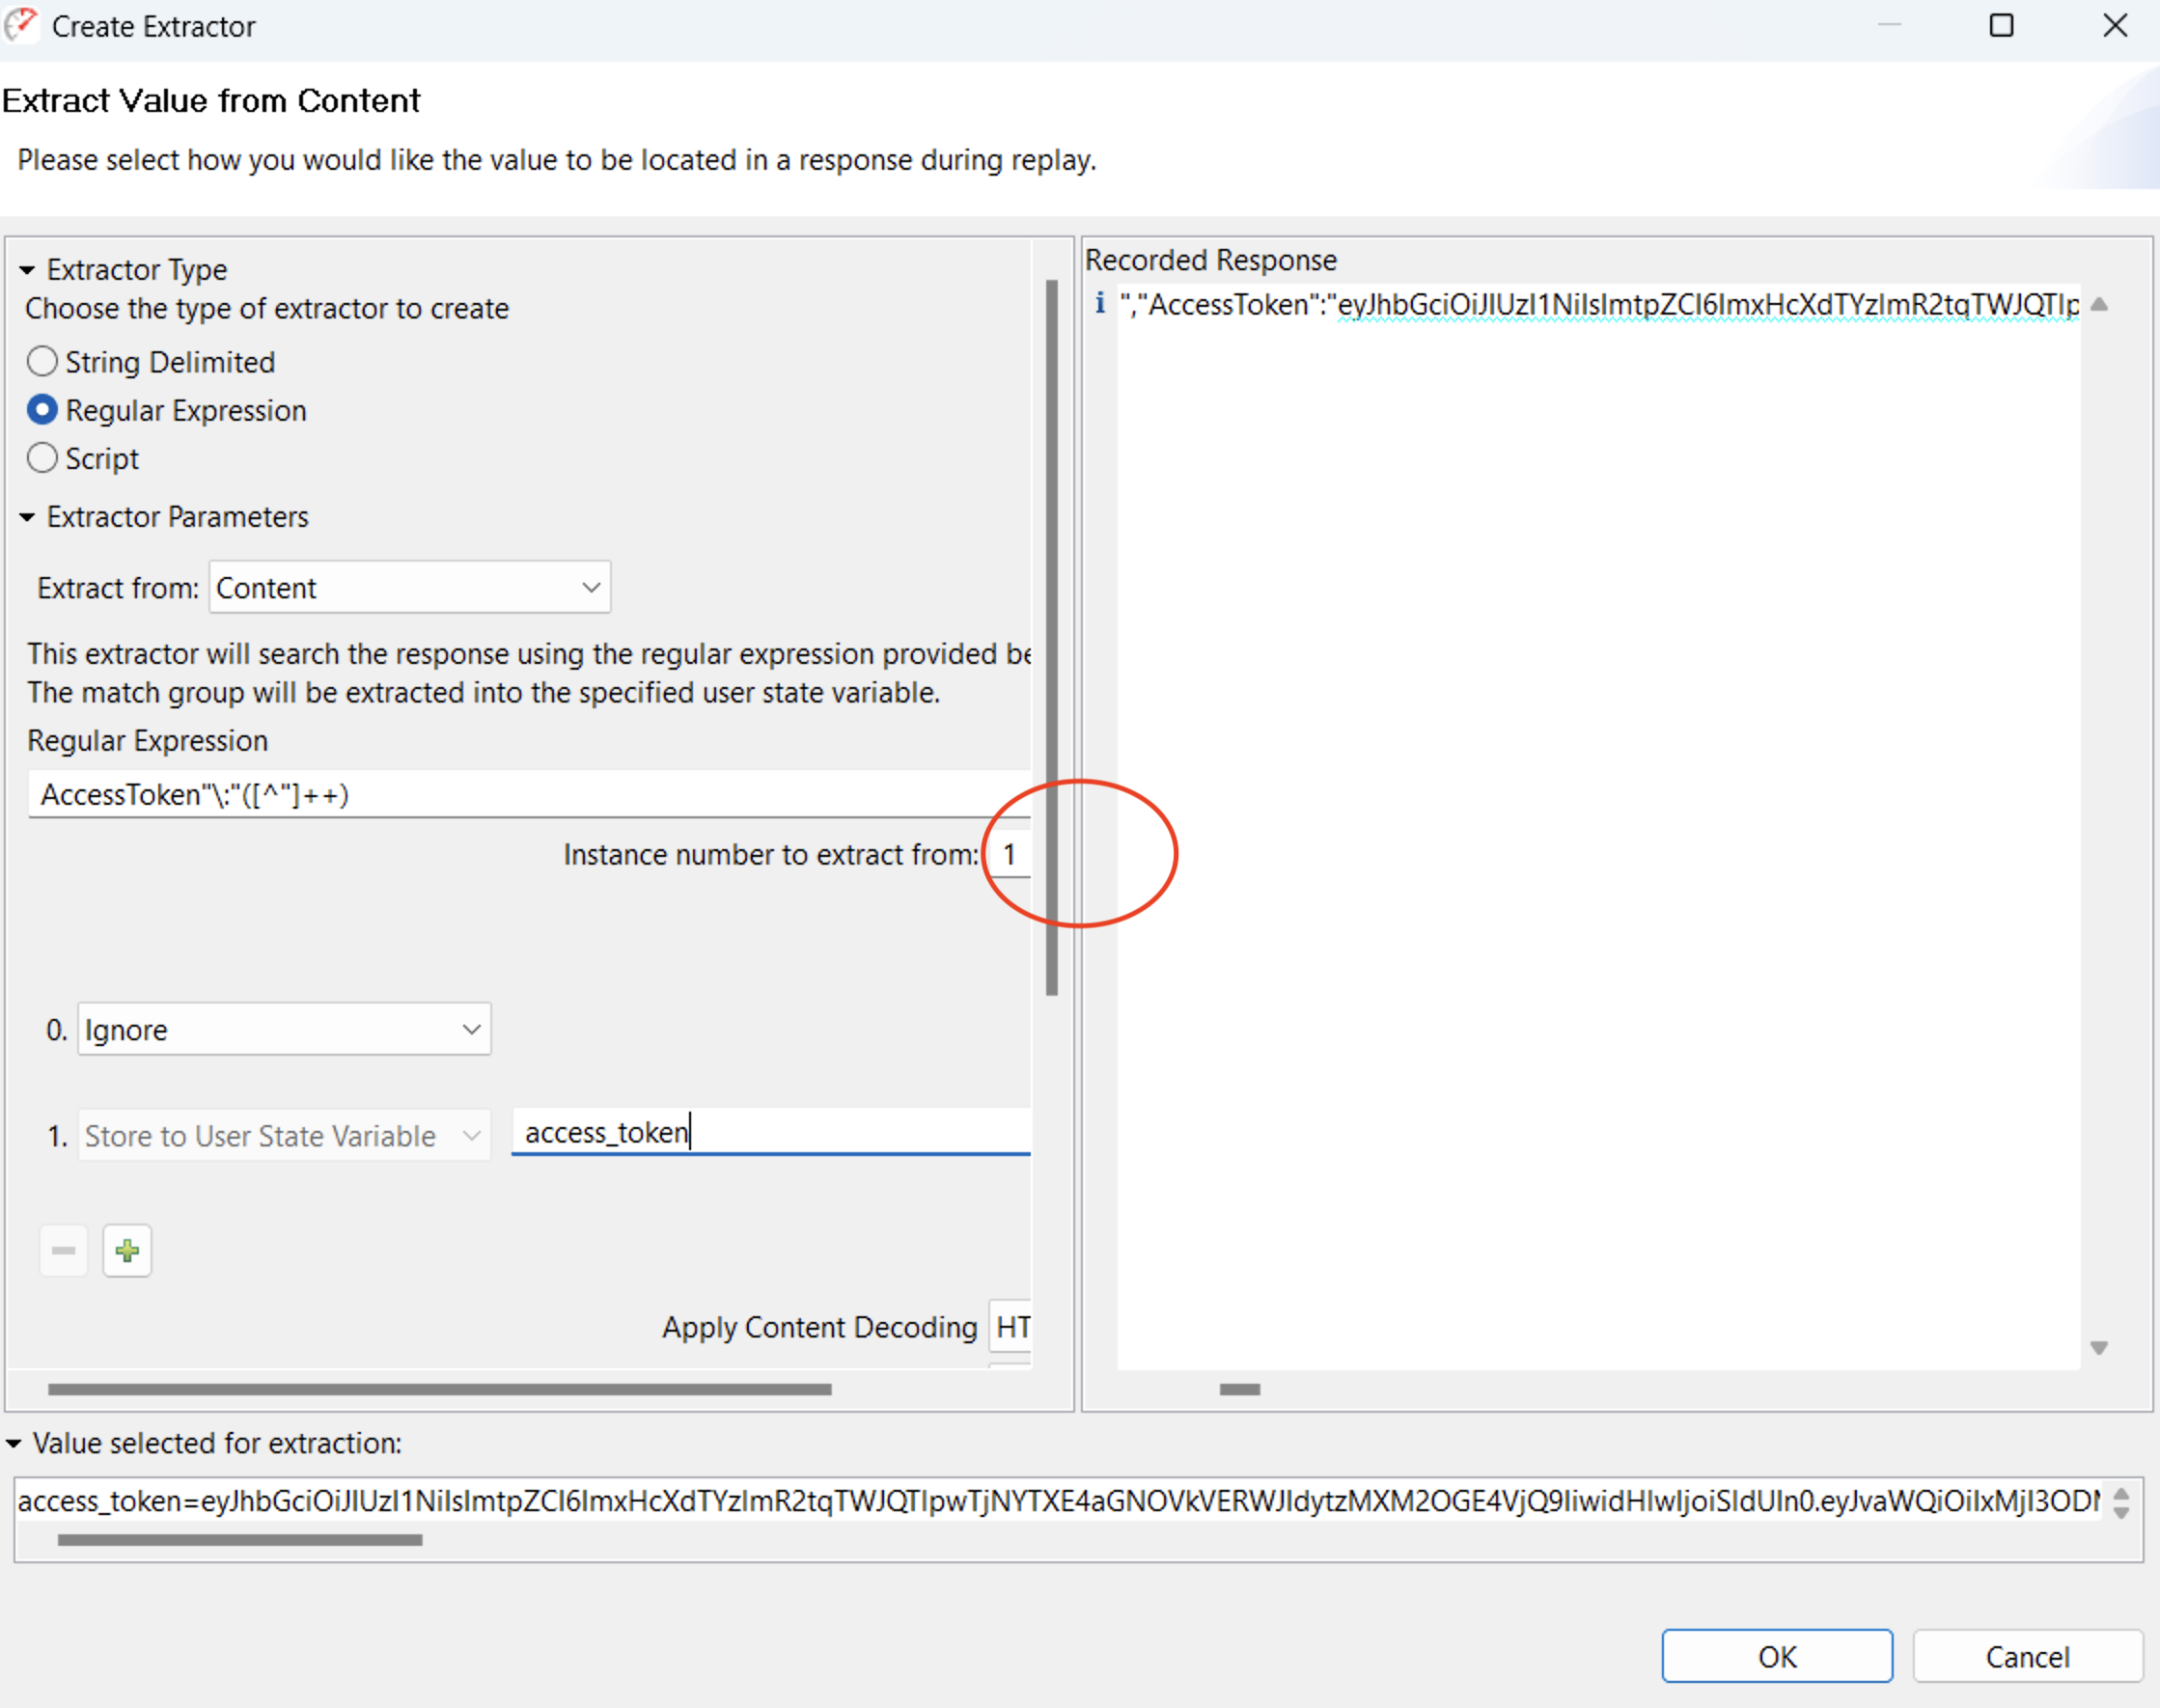Image resolution: width=2160 pixels, height=1708 pixels.
Task: Click the Create Extractor application logo icon
Action: pyautogui.click(x=22, y=25)
